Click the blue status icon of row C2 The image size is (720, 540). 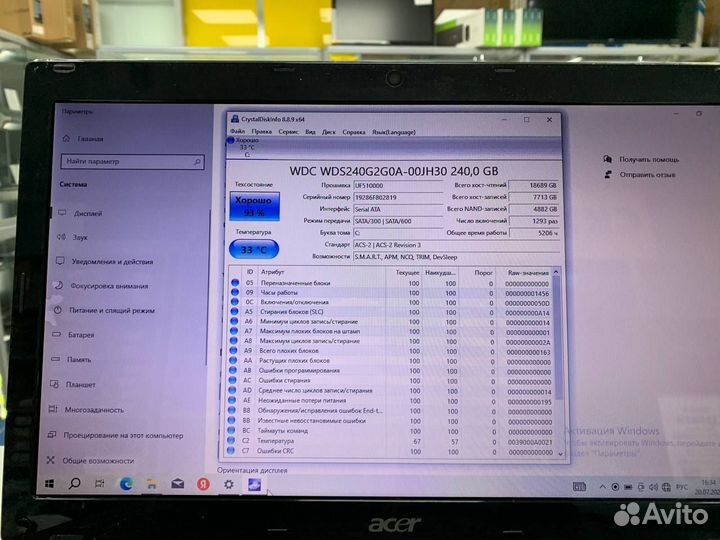coord(232,441)
